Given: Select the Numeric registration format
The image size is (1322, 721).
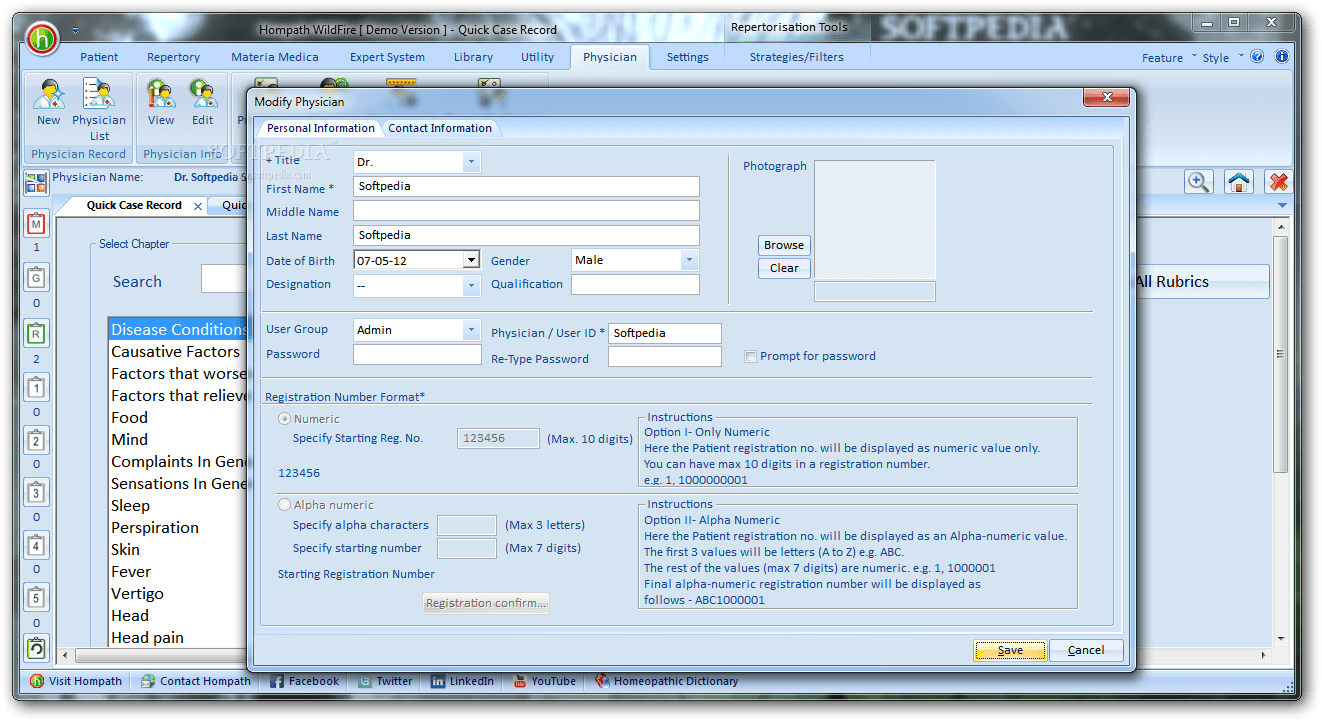Looking at the screenshot, I should point(284,418).
